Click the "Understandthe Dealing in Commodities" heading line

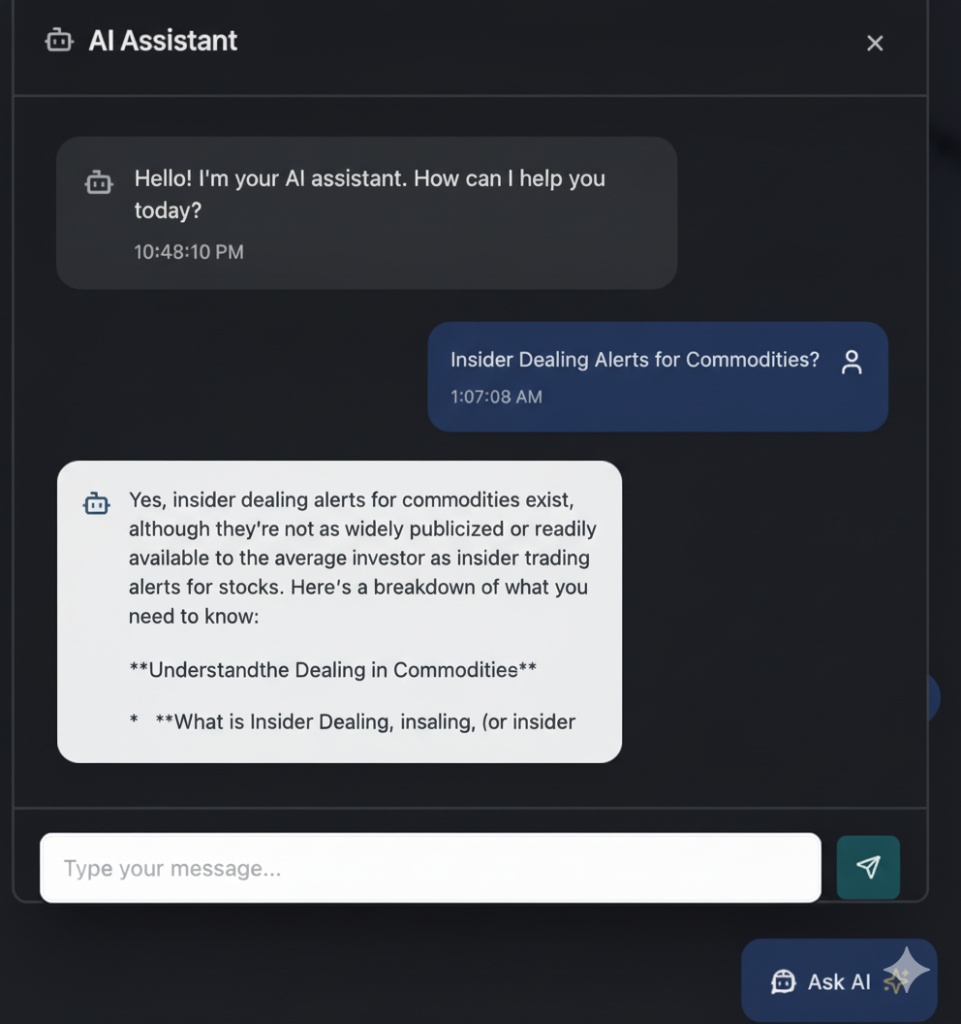(x=333, y=670)
